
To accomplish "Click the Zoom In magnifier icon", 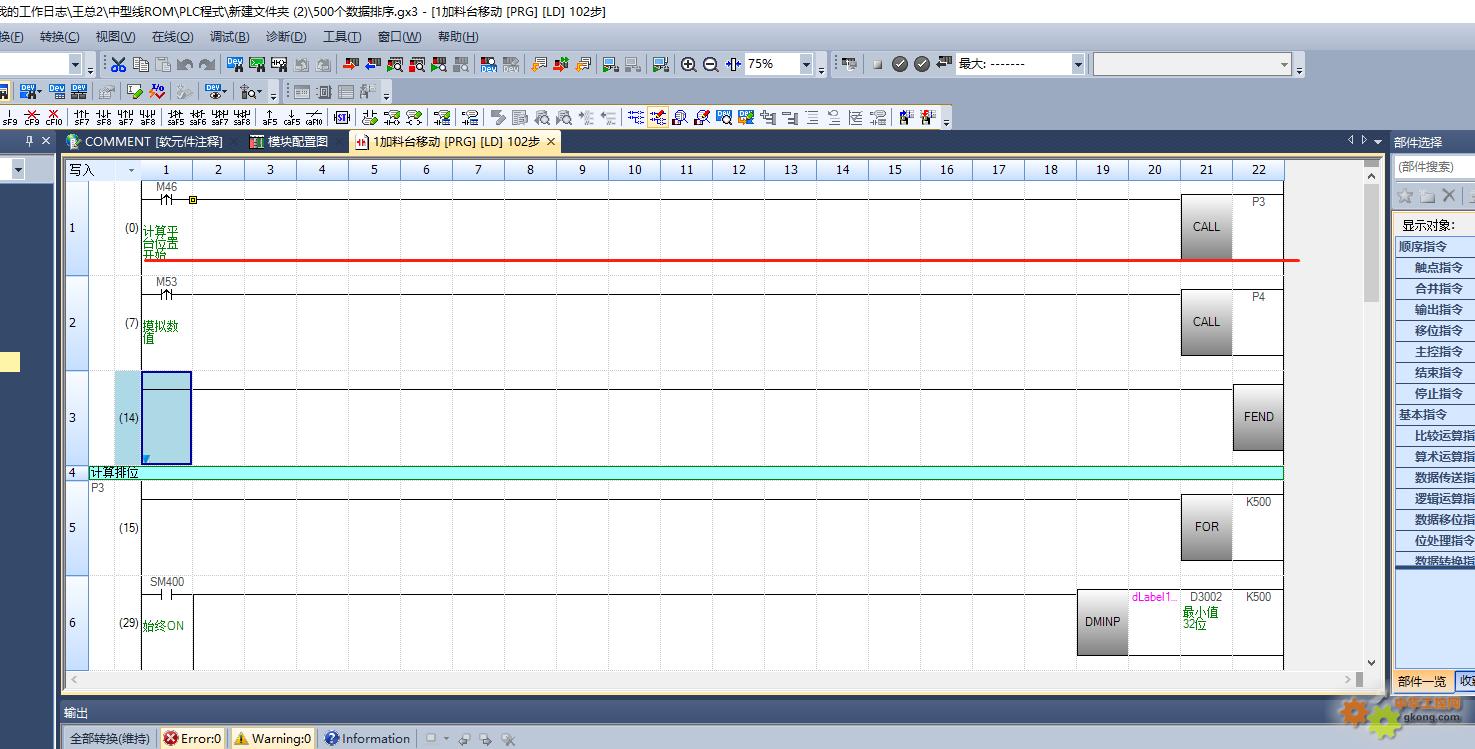I will click(x=689, y=64).
